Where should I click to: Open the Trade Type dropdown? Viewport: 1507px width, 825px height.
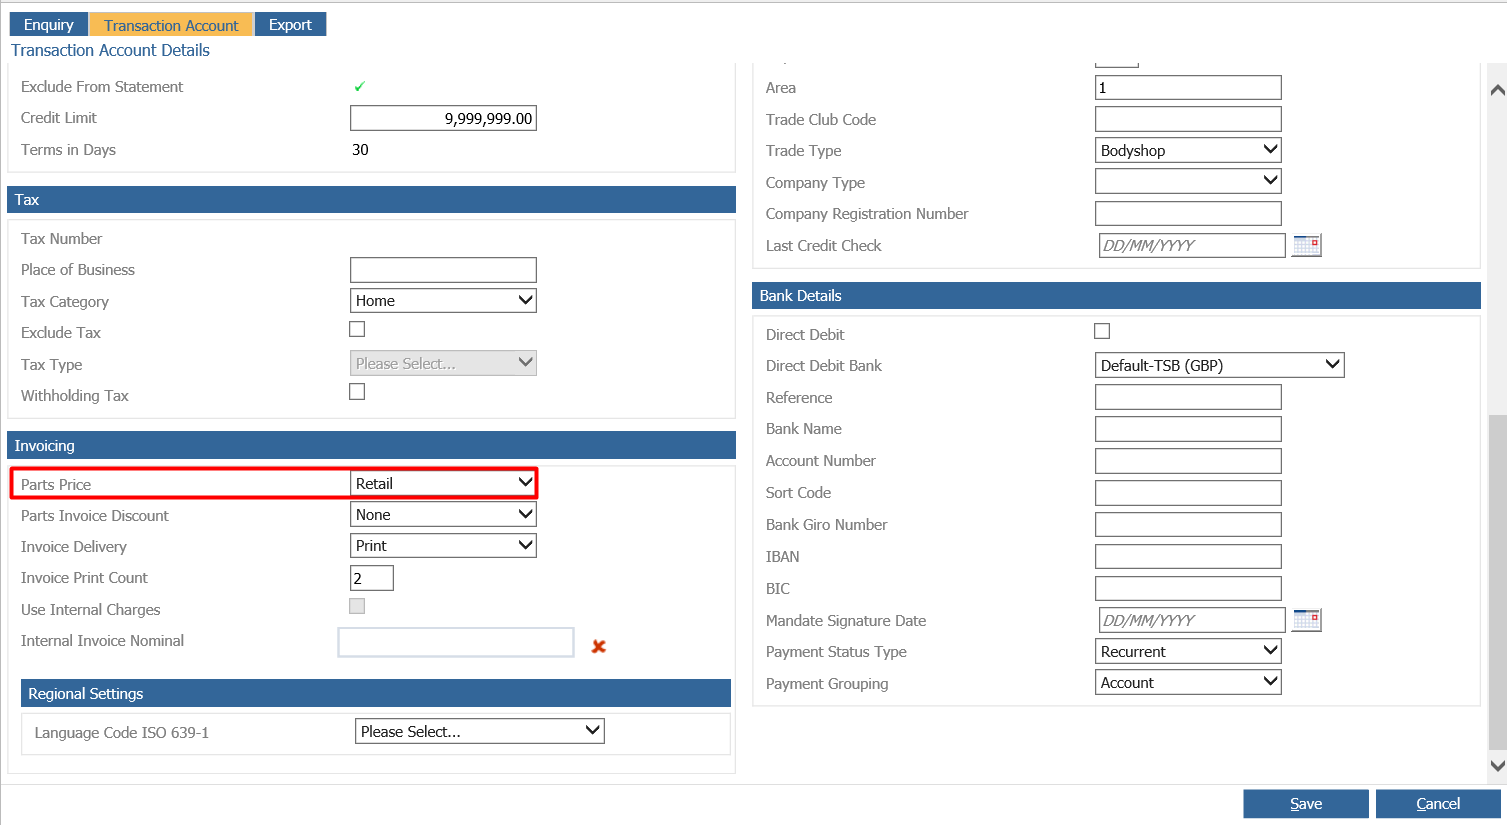coord(1188,150)
